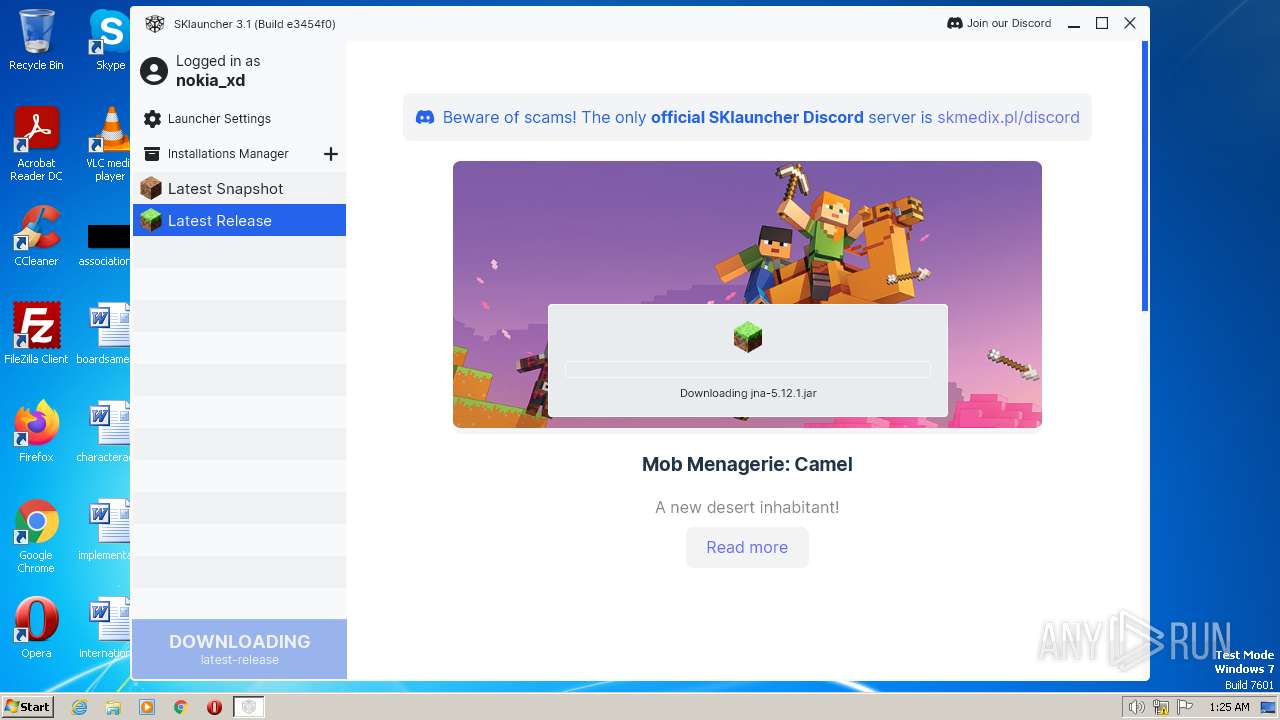Screen dimensions: 1280x720
Task: Add new installation with plus icon
Action: pos(331,154)
